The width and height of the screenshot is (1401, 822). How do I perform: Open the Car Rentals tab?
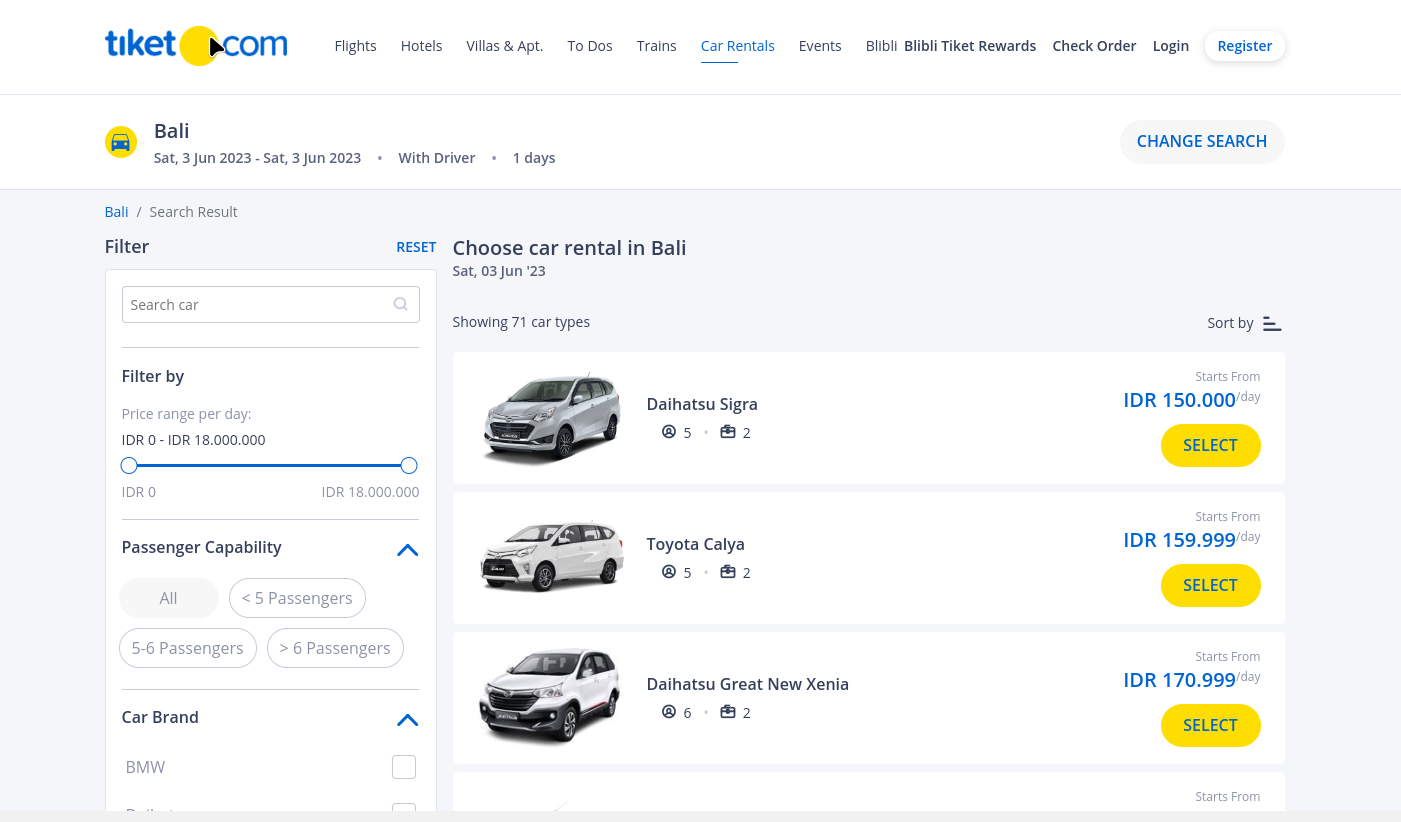[738, 46]
